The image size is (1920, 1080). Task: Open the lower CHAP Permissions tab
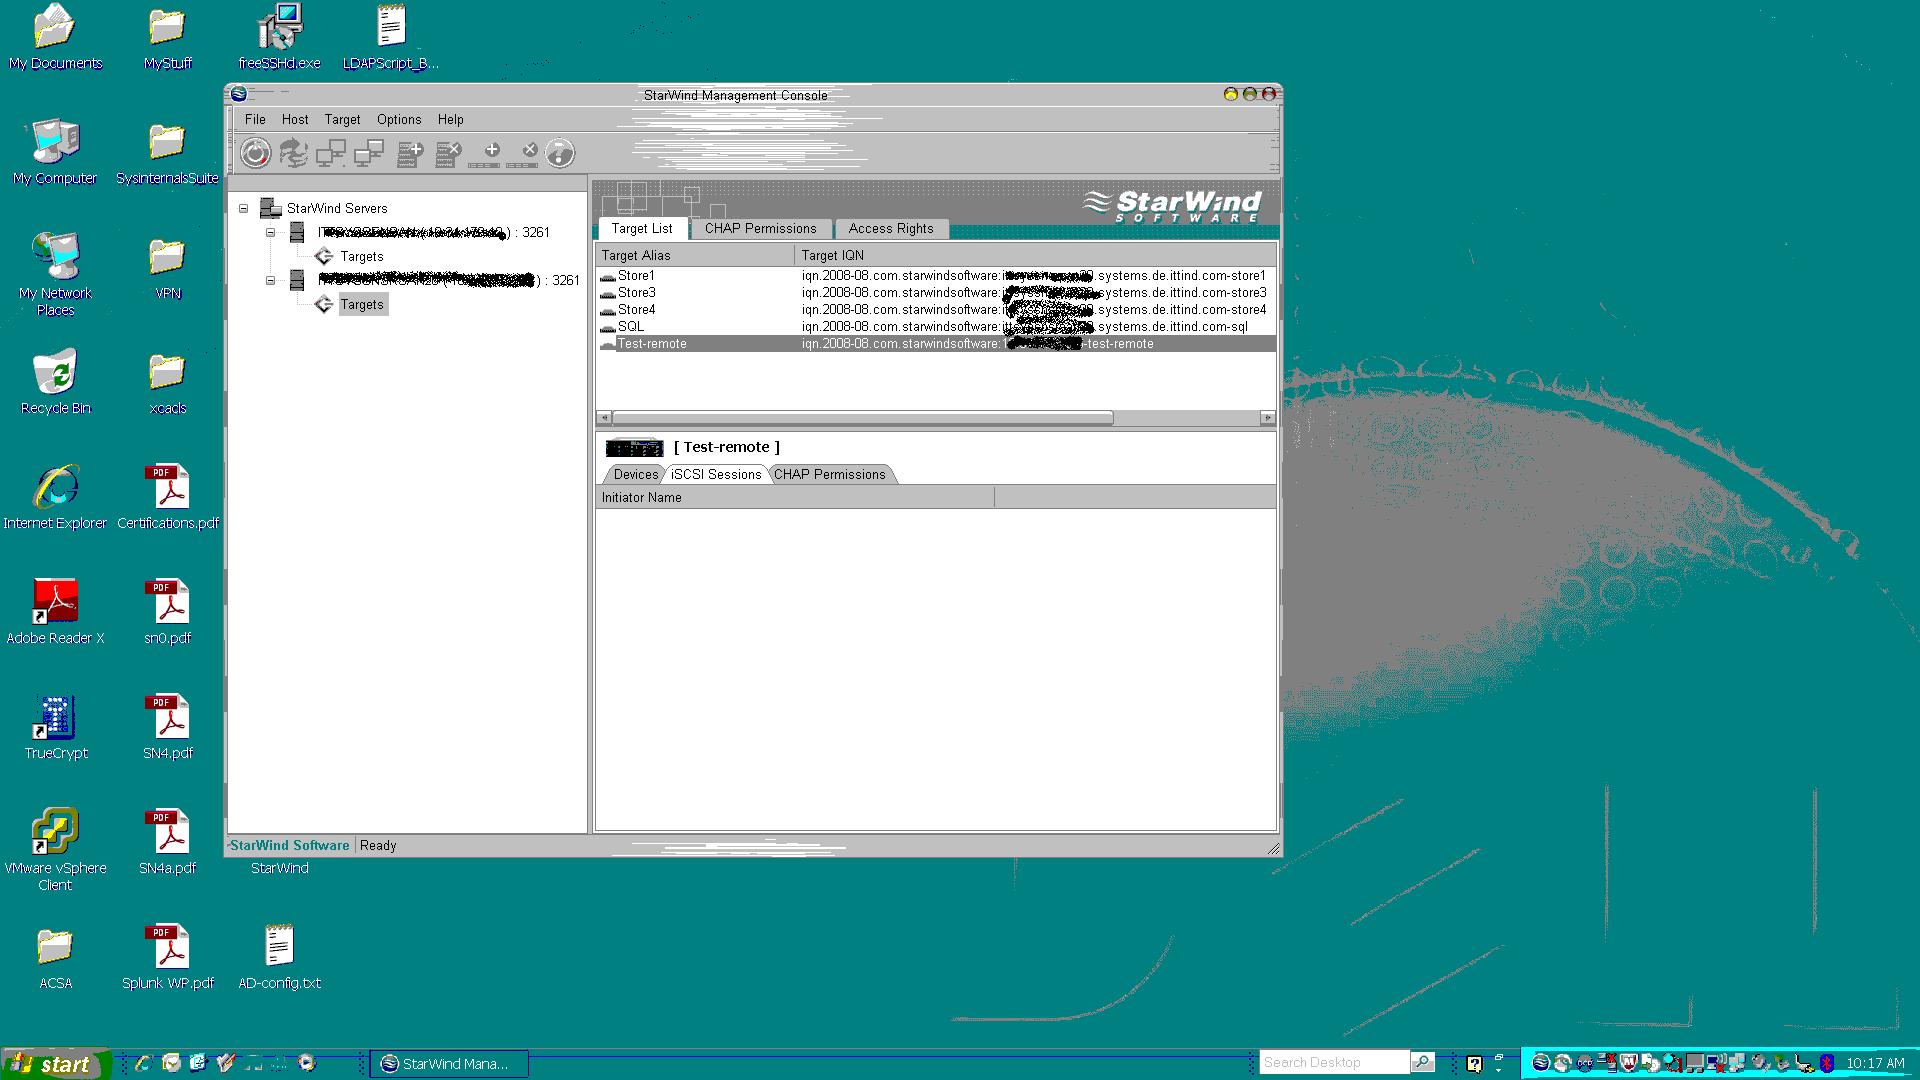[830, 475]
